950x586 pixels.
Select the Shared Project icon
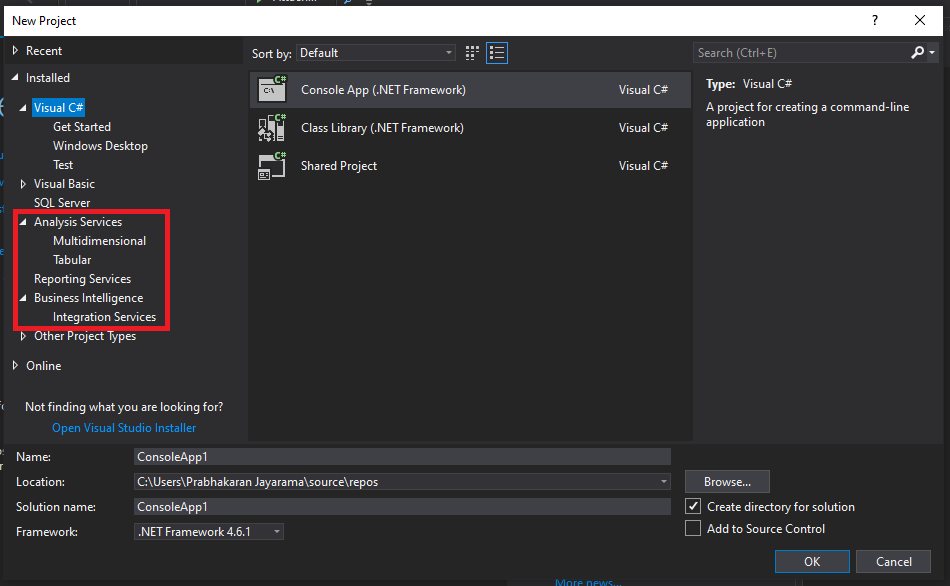click(x=272, y=165)
